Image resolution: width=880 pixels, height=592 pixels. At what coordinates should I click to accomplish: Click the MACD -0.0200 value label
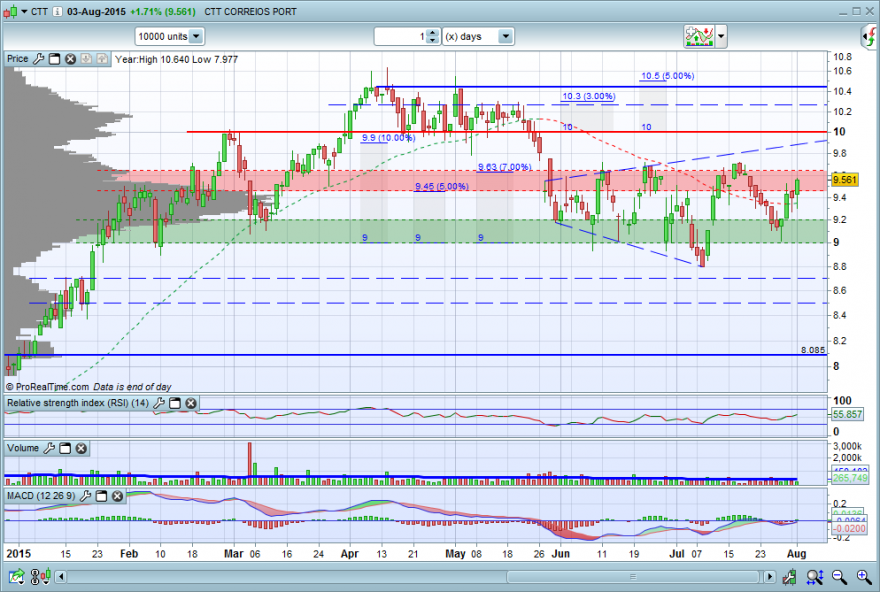[849, 529]
